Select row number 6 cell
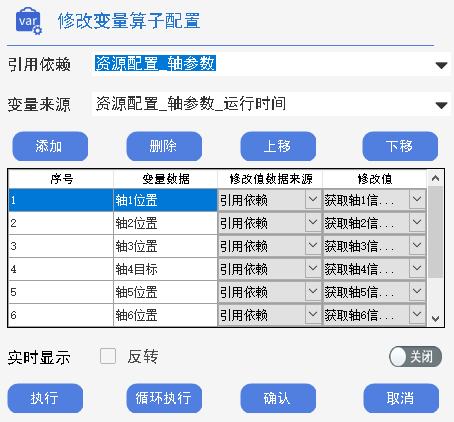Image resolution: width=454 pixels, height=422 pixels. point(61,315)
